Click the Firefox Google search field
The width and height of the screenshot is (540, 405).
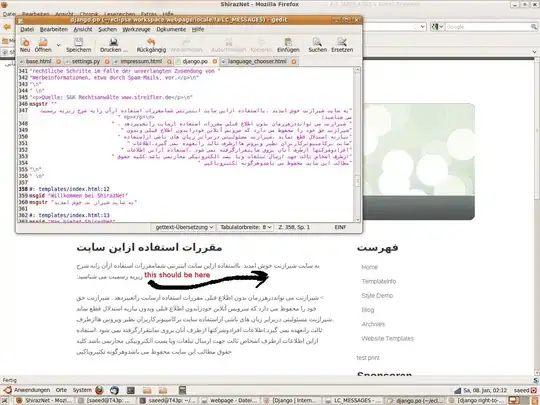[487, 27]
